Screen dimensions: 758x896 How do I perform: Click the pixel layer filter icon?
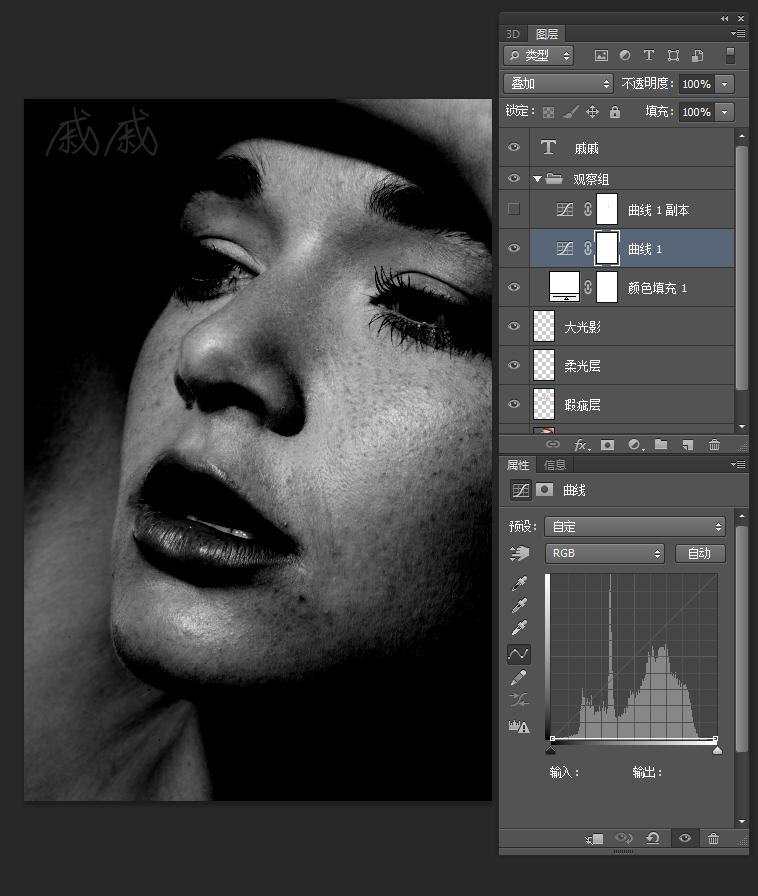pyautogui.click(x=601, y=56)
